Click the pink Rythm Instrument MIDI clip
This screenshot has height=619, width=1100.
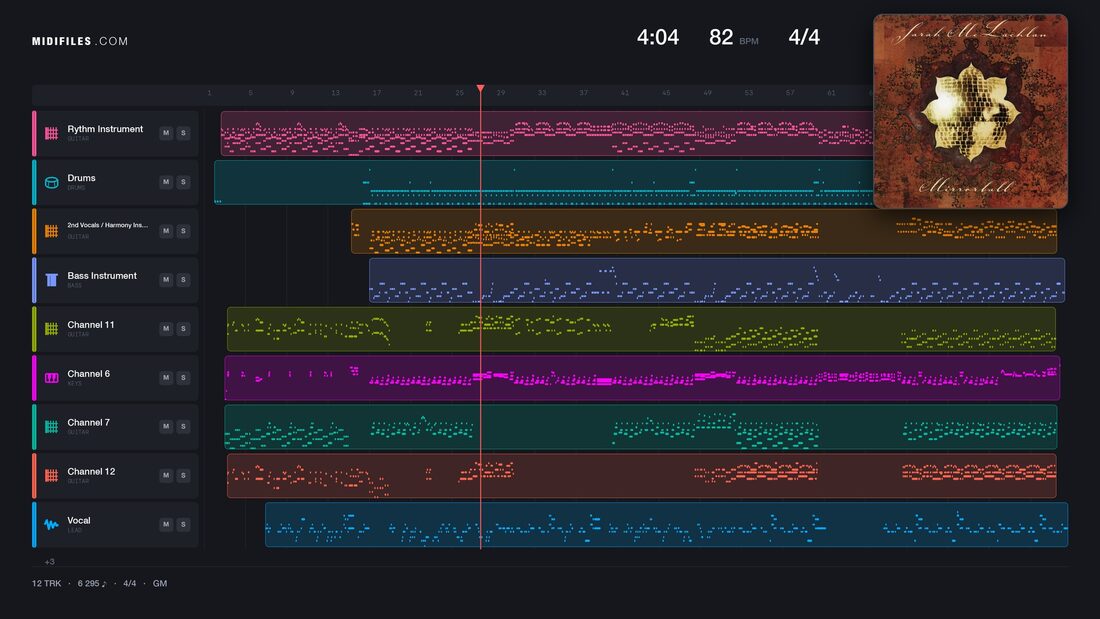pyautogui.click(x=546, y=133)
